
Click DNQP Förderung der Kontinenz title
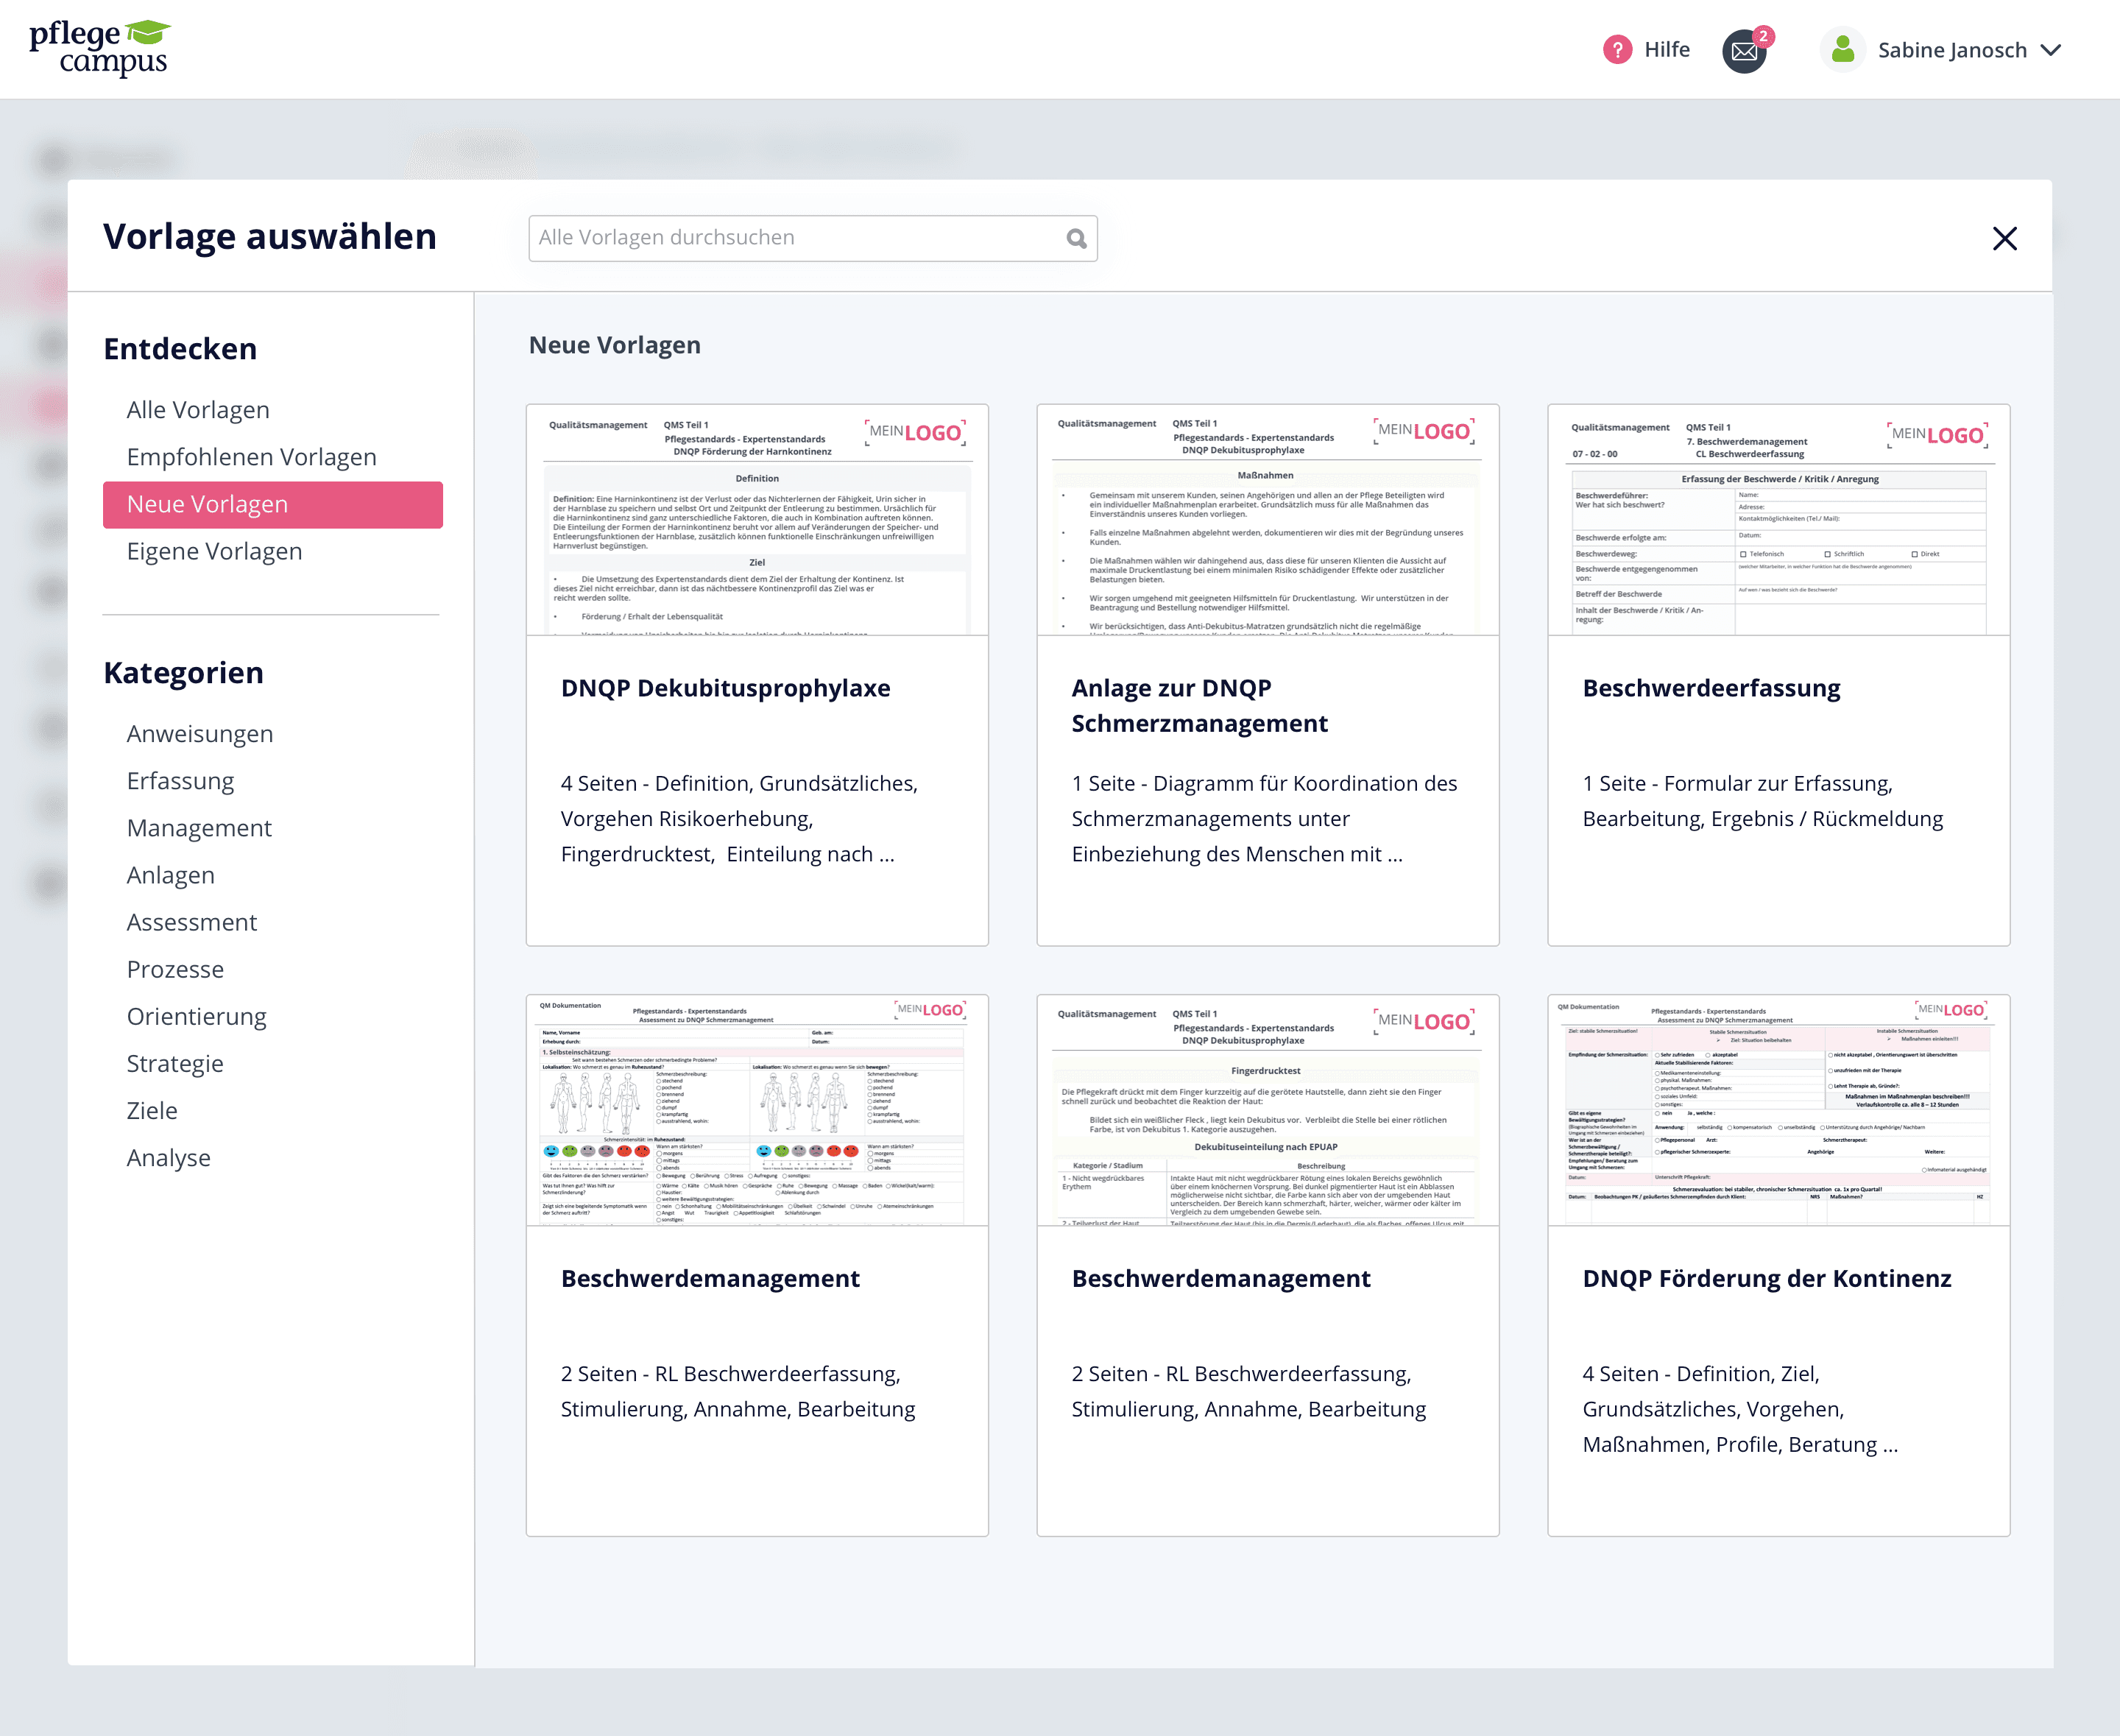click(1766, 1279)
